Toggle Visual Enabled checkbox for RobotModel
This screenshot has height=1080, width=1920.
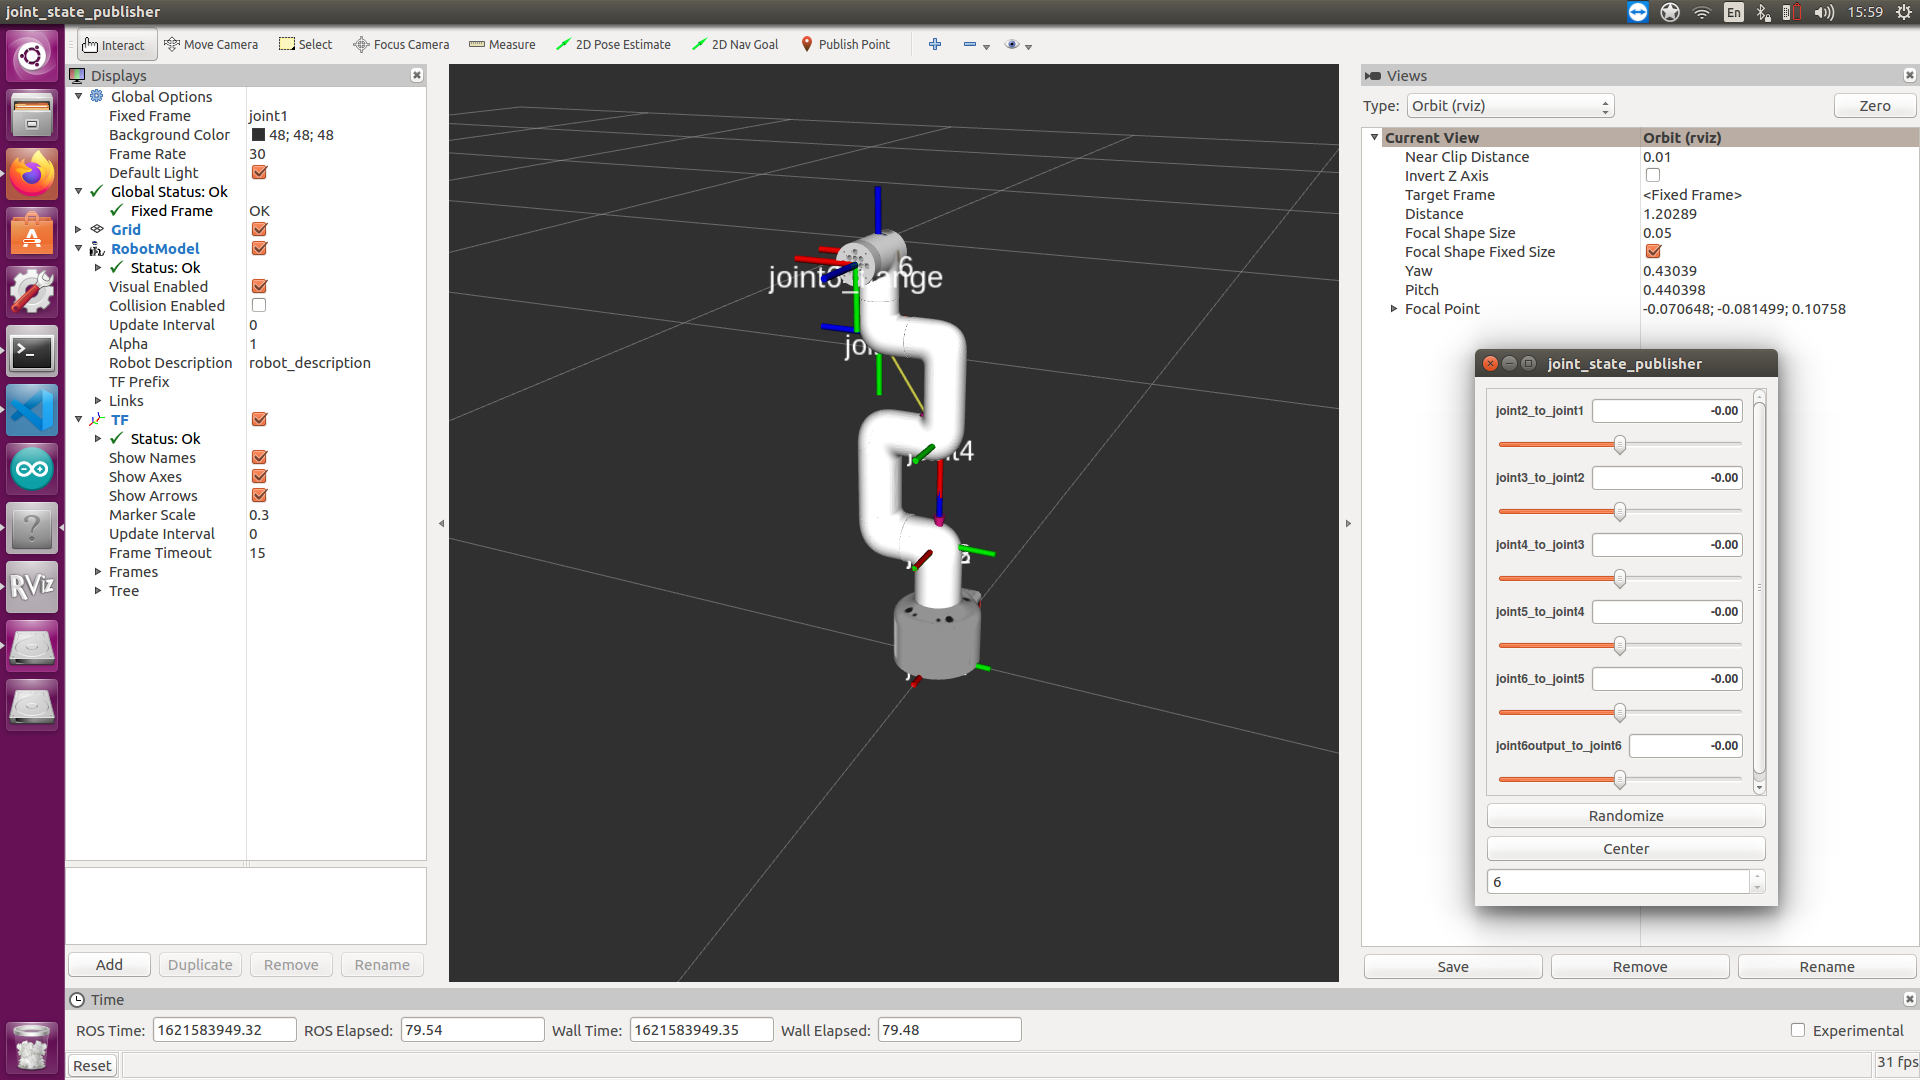point(260,286)
